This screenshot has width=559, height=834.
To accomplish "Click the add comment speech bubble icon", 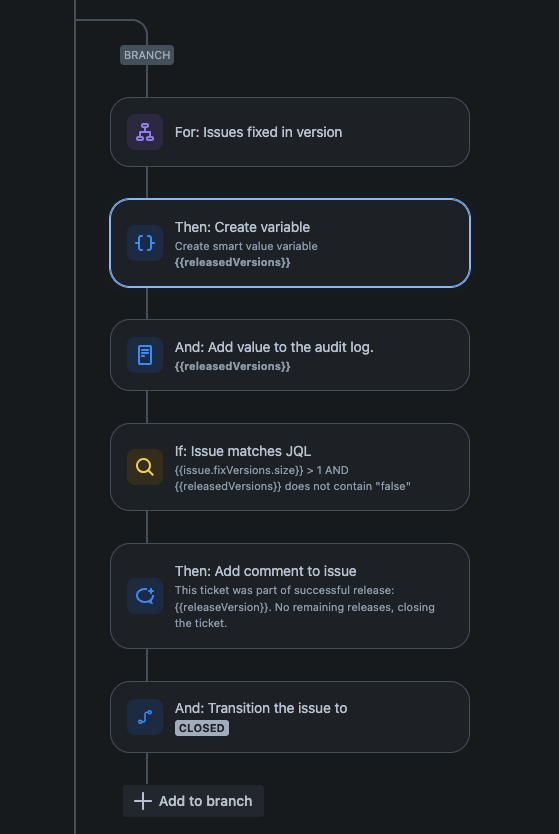I will [145, 596].
